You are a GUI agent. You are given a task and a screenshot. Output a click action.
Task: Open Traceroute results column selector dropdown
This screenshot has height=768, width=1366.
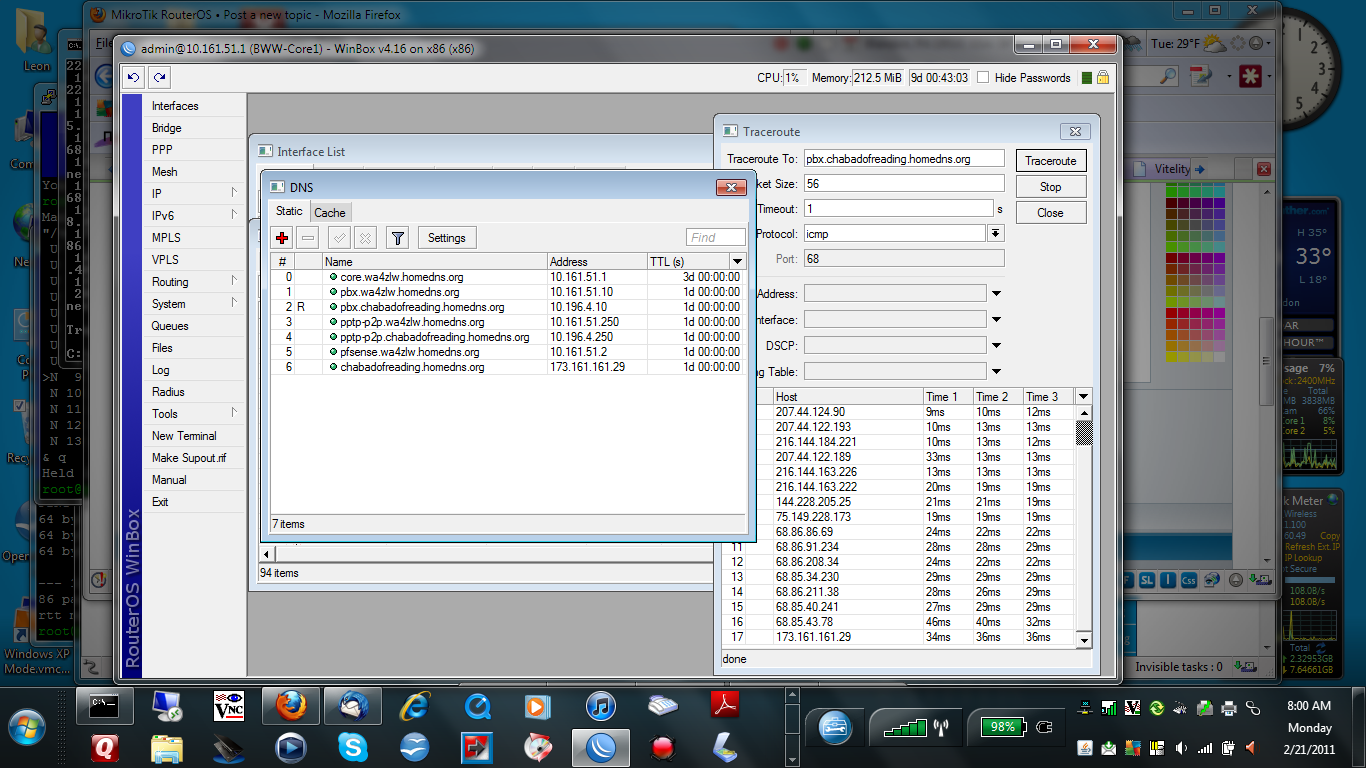click(x=1083, y=396)
